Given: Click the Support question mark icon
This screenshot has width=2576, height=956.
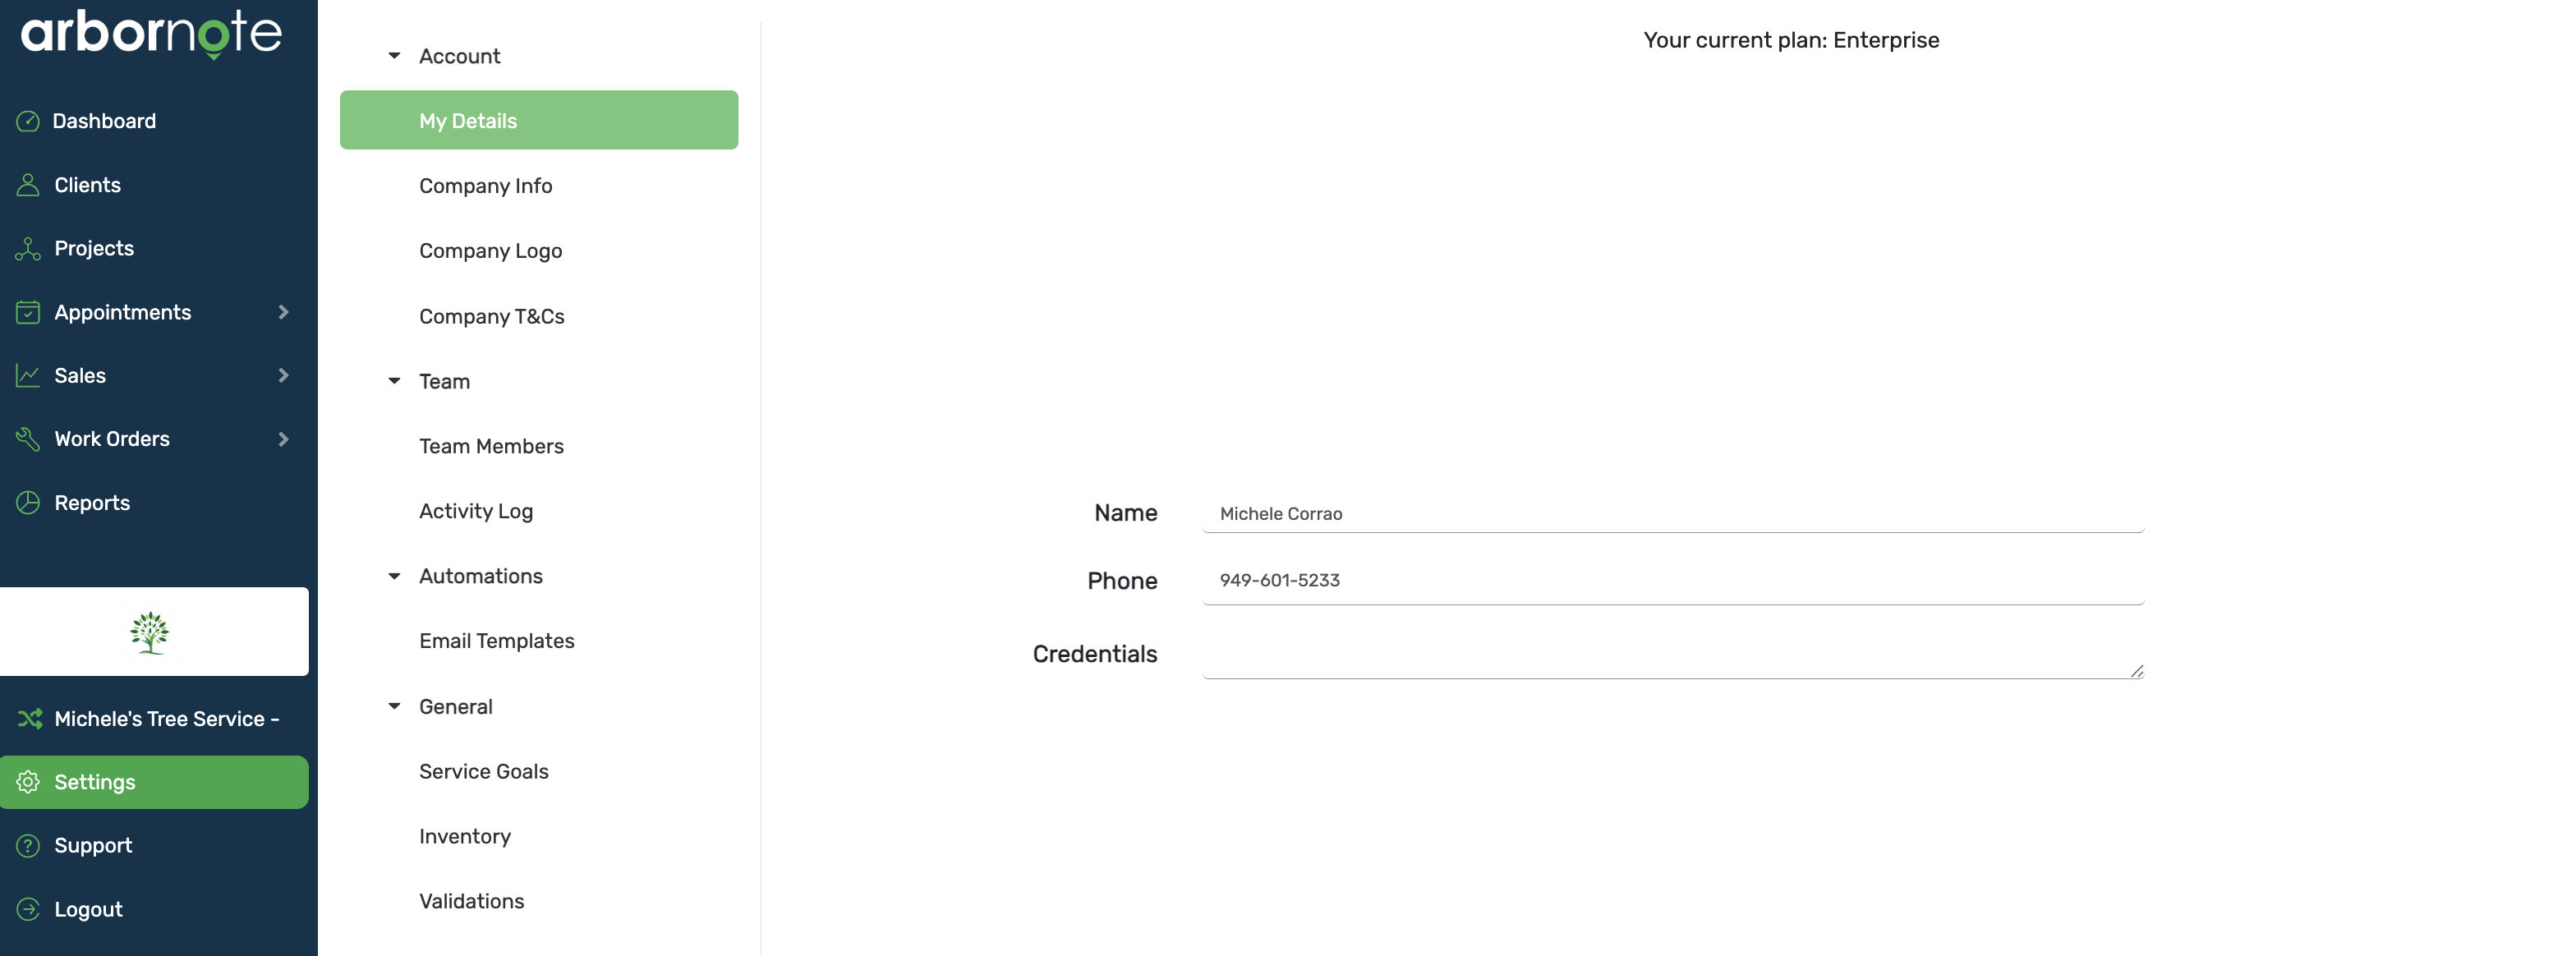Looking at the screenshot, I should (x=28, y=846).
